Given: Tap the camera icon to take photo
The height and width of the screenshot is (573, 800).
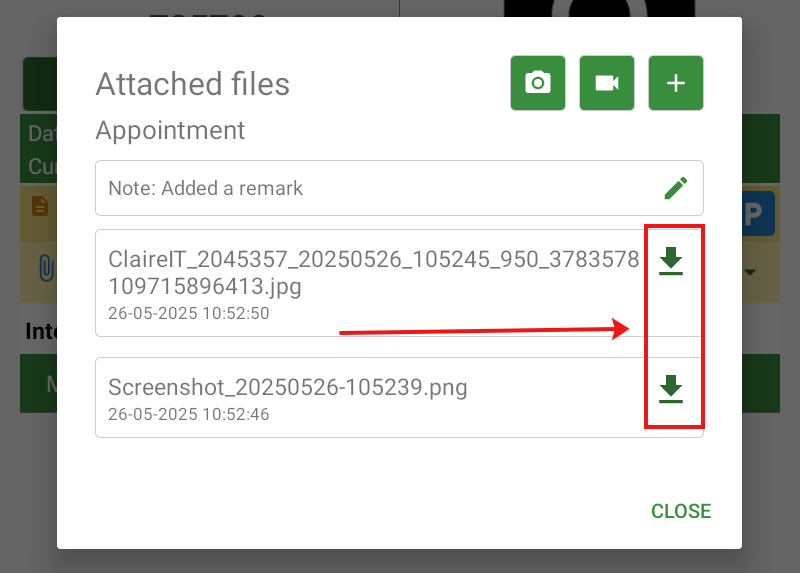Looking at the screenshot, I should click(538, 83).
